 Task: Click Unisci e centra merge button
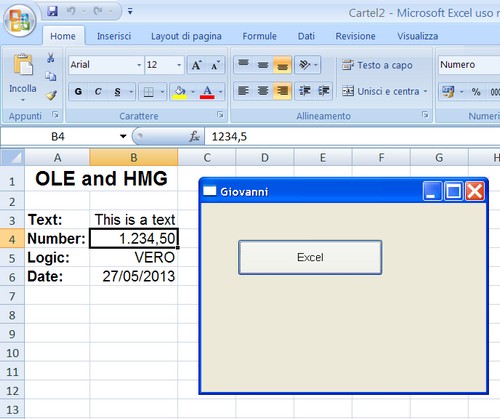[380, 91]
